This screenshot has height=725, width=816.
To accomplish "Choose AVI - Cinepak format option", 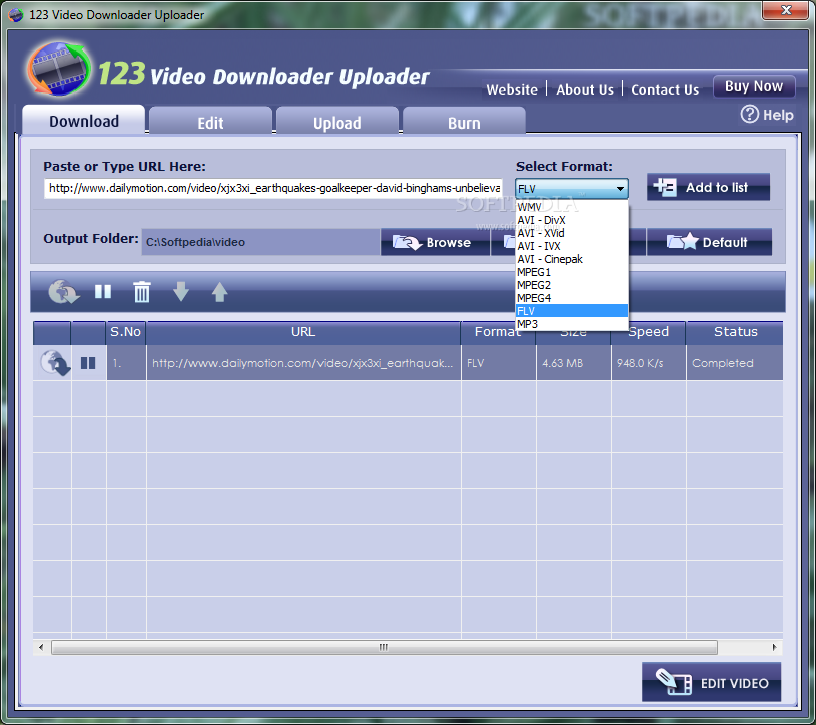I will click(x=571, y=259).
